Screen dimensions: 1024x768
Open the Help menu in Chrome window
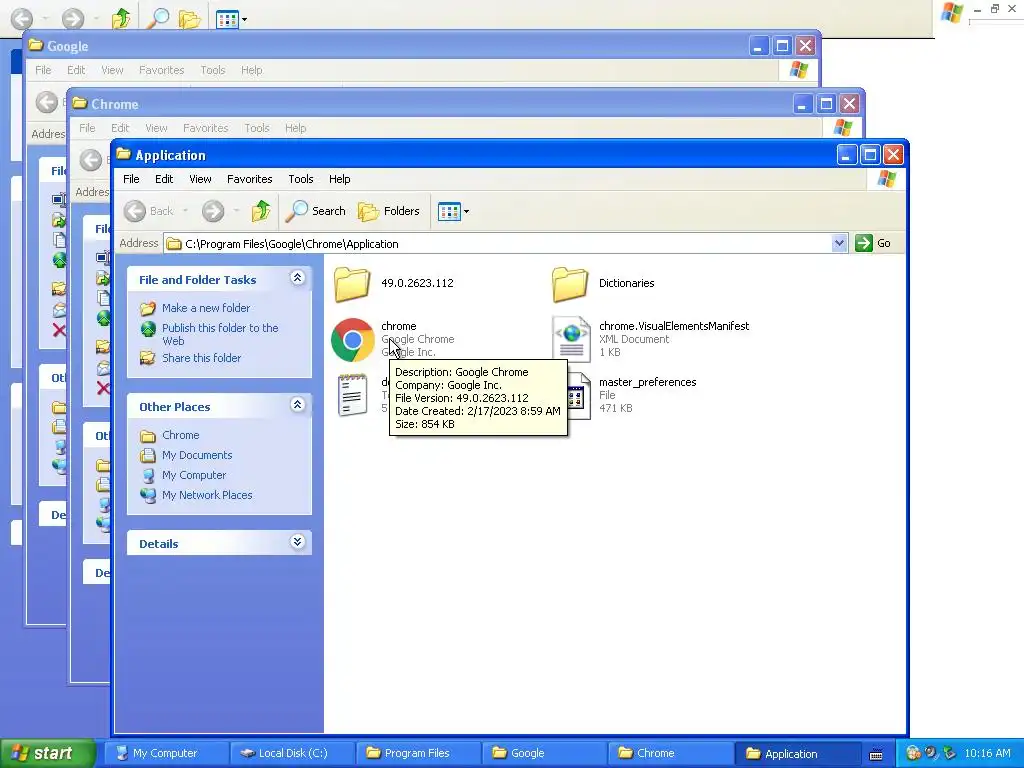pos(295,128)
